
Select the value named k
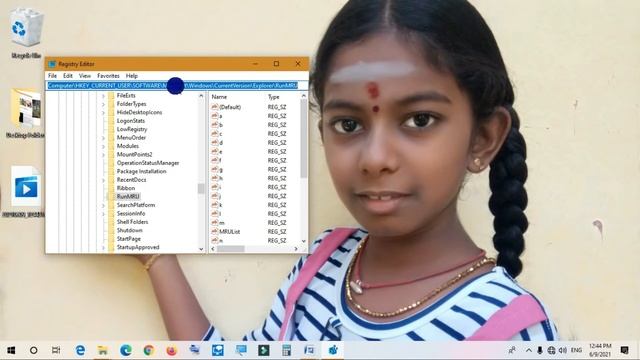[220, 205]
